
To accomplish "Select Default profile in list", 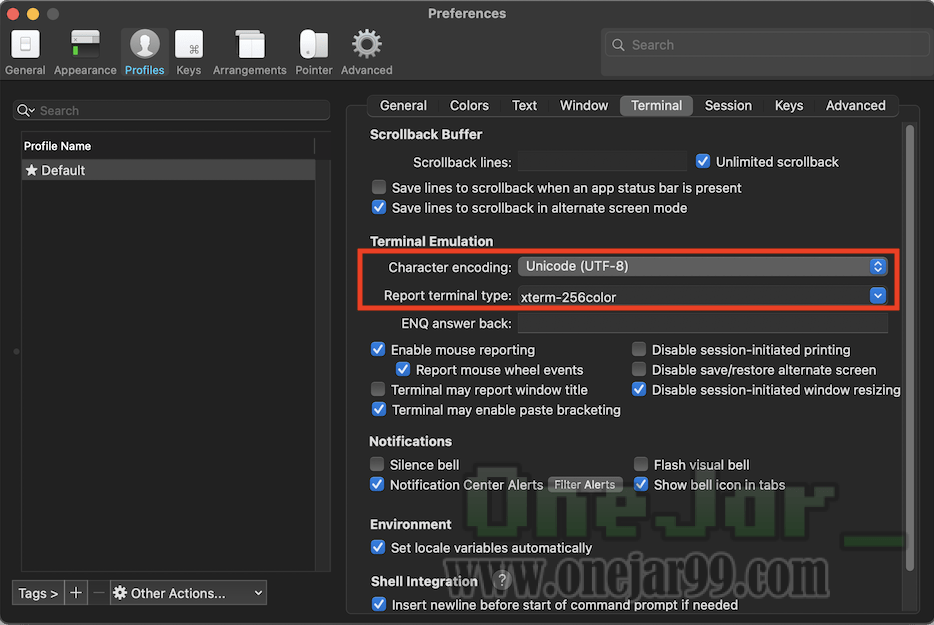I will [169, 170].
